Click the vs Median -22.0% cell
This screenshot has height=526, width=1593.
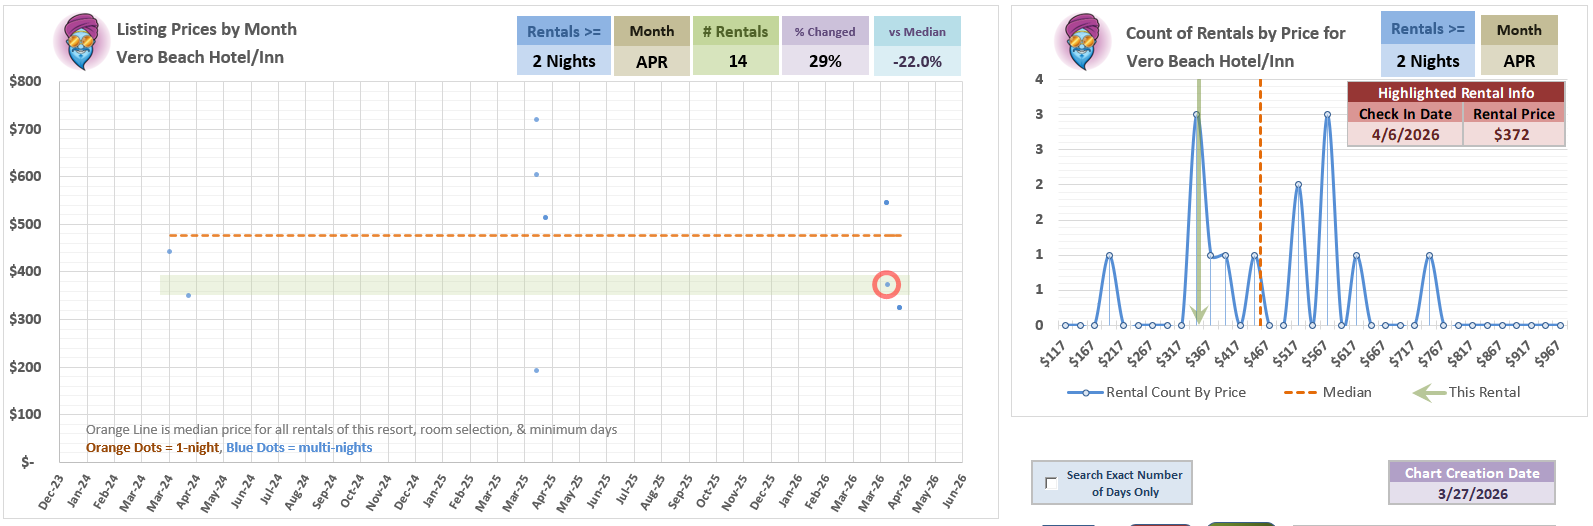(x=917, y=61)
